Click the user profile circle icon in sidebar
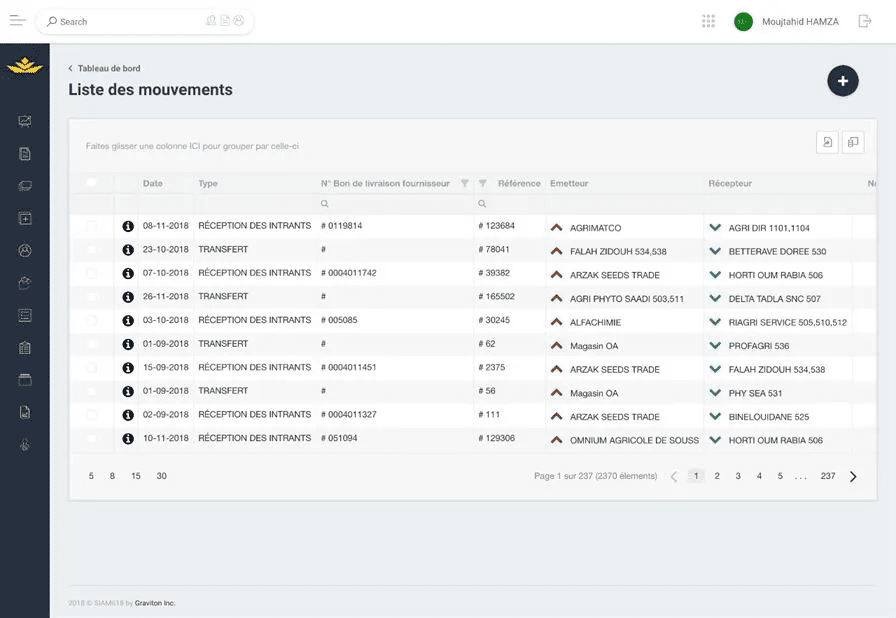 click(25, 251)
